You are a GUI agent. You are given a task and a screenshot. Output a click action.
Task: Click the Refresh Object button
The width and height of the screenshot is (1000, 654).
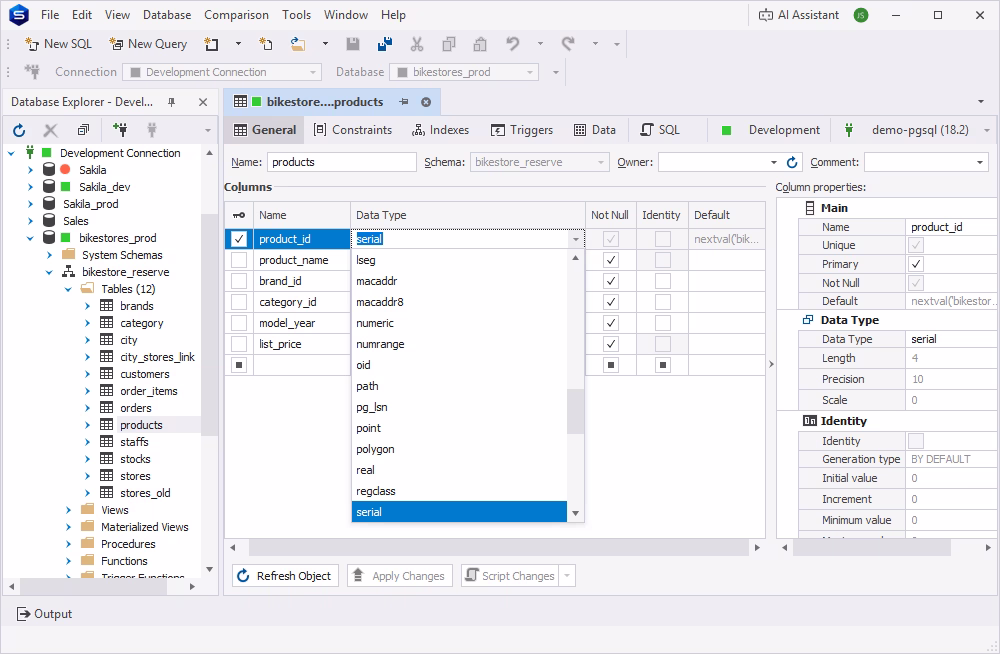pos(285,576)
